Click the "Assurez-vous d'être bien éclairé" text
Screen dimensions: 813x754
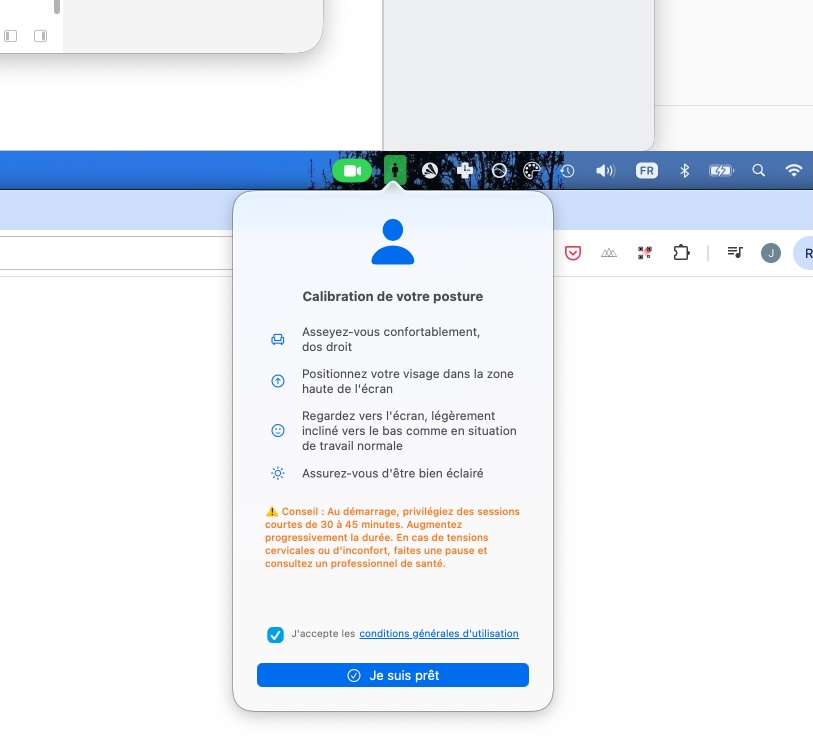pos(393,473)
